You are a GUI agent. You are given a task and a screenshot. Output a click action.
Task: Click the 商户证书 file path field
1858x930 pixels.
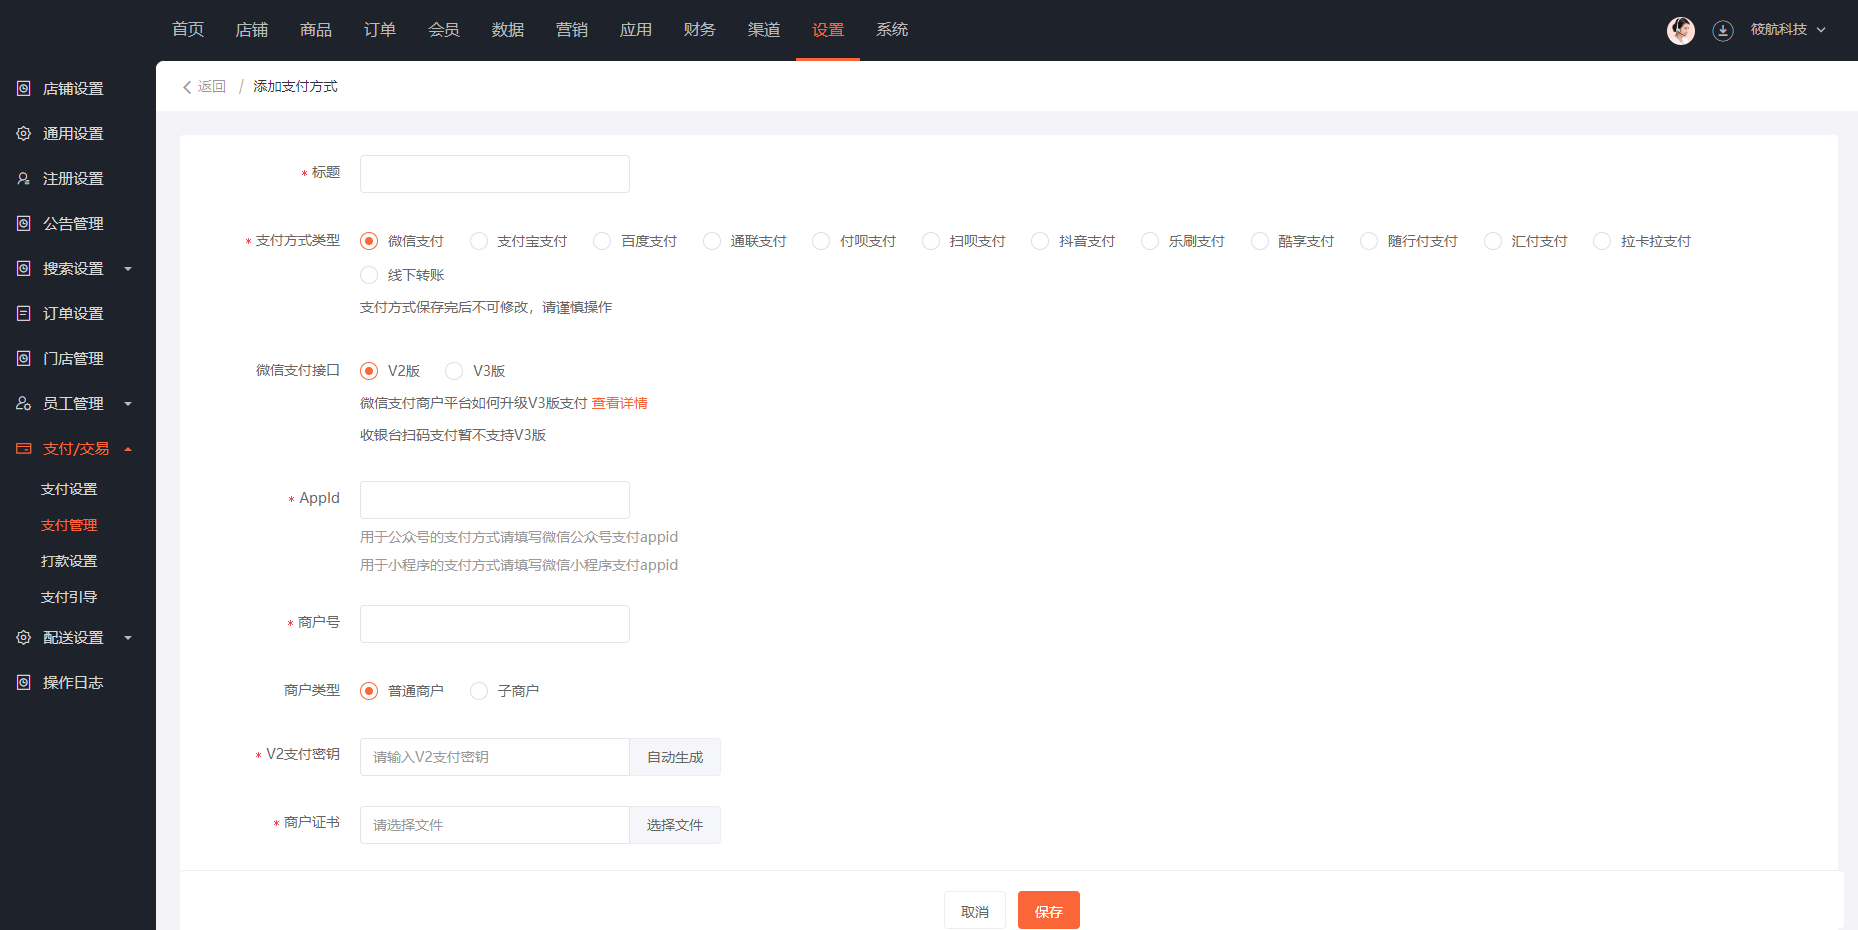pos(495,825)
